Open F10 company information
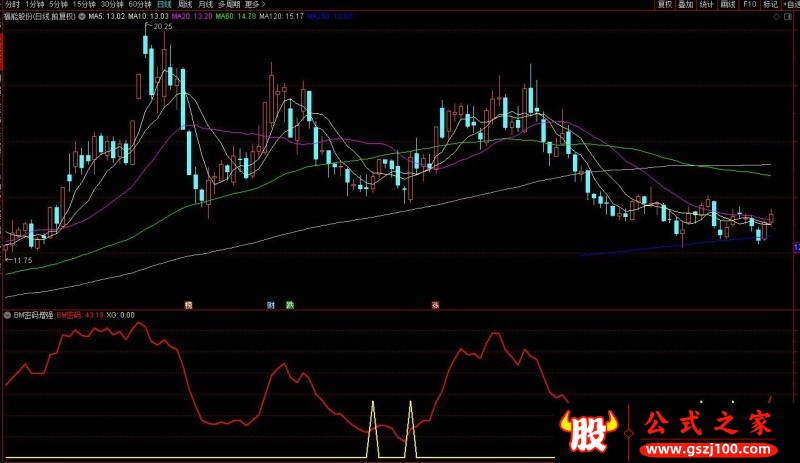The height and width of the screenshot is (463, 800). click(749, 5)
